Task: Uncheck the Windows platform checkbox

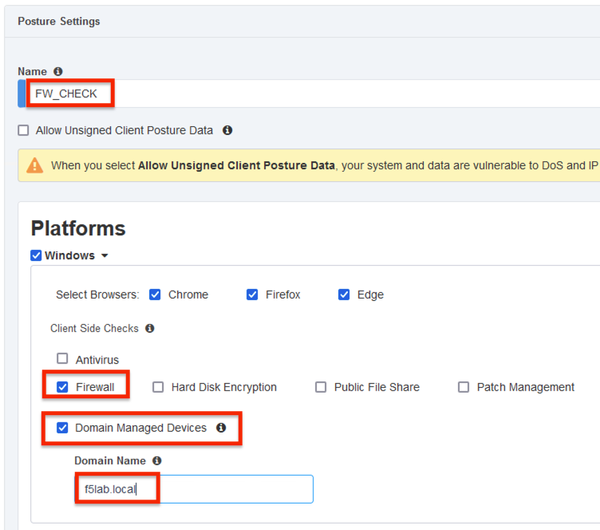Action: coord(37,255)
